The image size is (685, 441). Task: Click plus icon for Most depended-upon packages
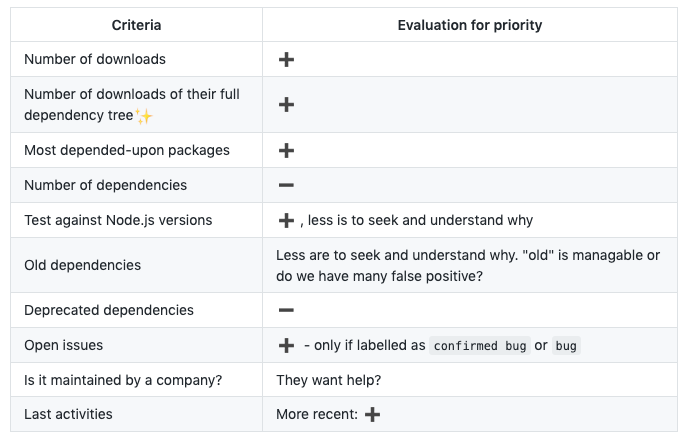286,151
